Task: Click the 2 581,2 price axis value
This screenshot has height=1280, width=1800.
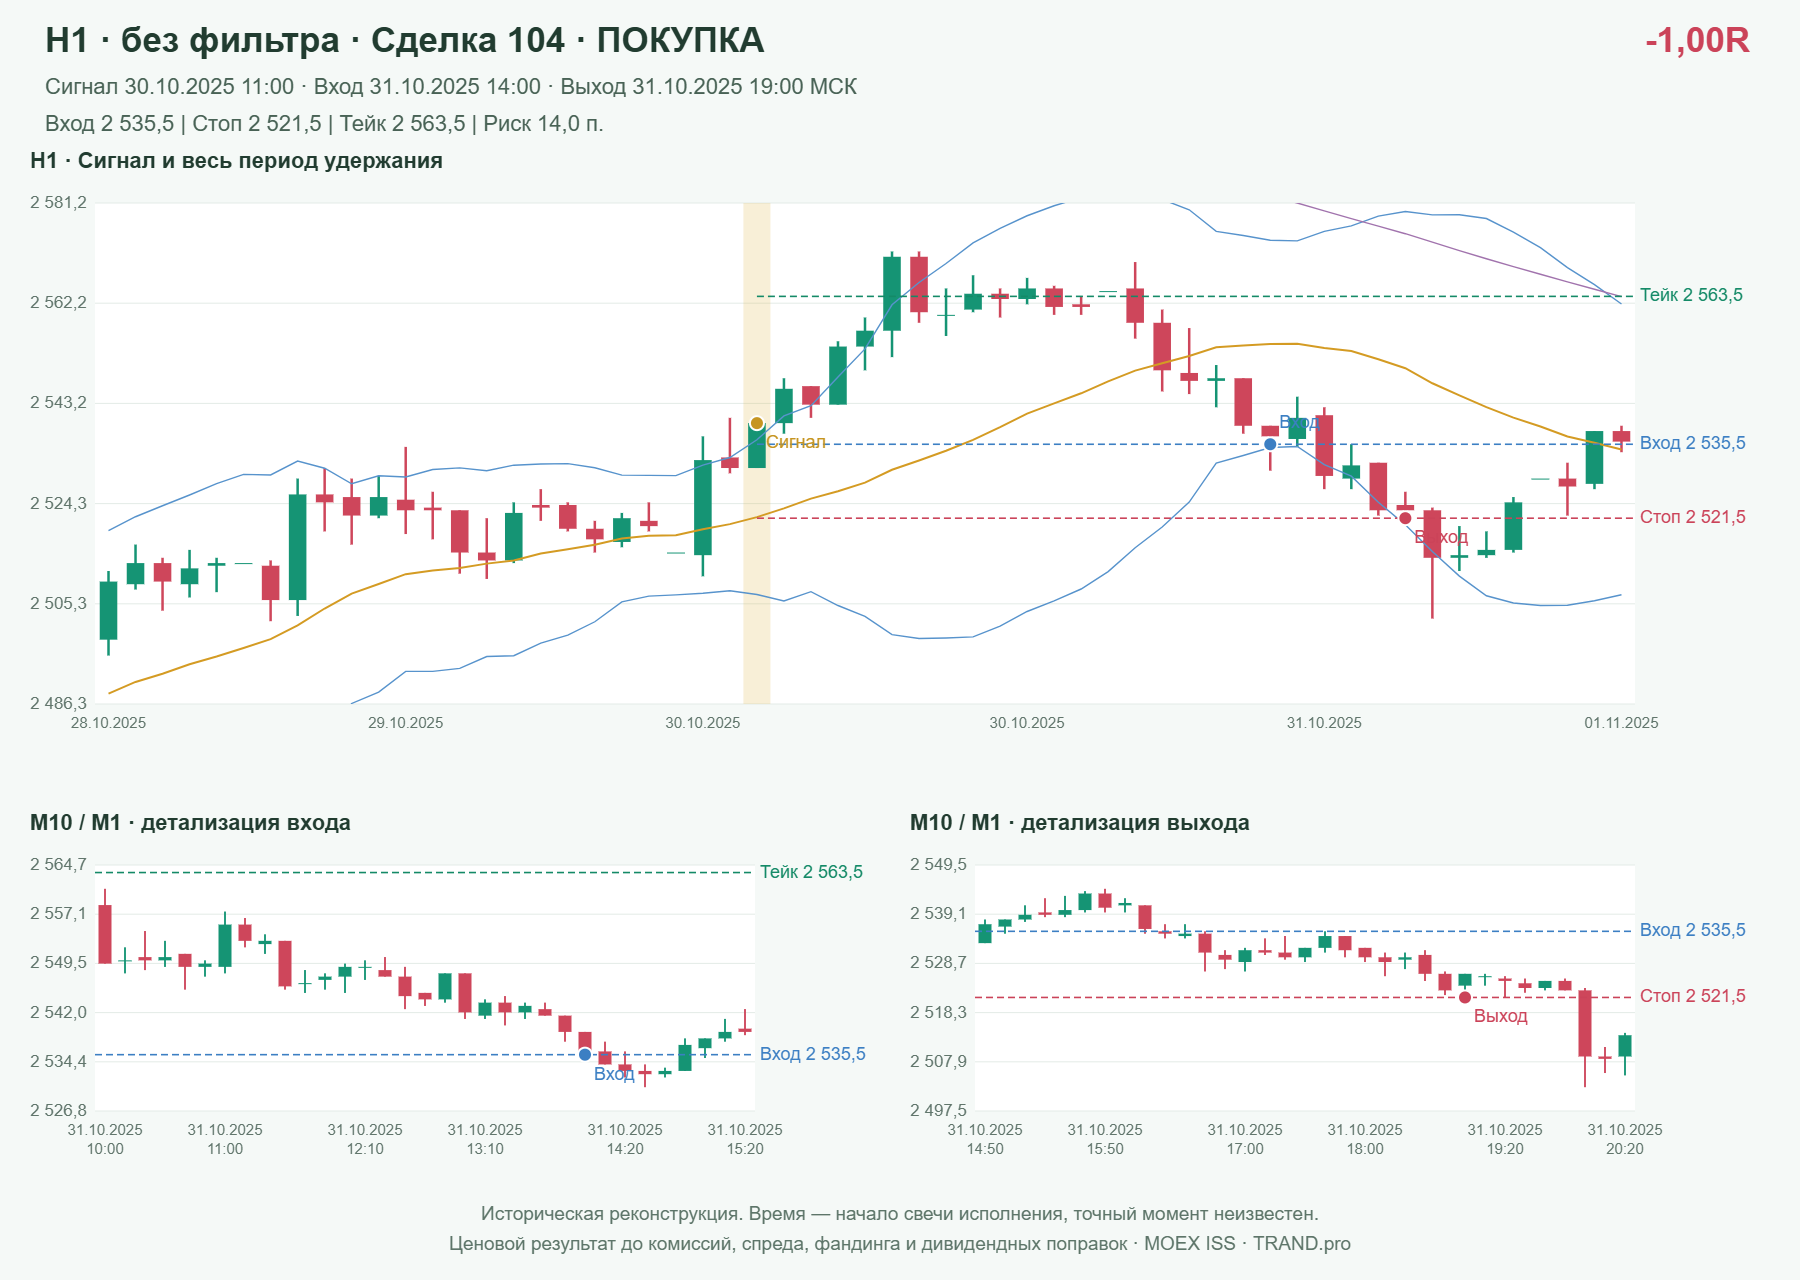Action: pyautogui.click(x=58, y=203)
